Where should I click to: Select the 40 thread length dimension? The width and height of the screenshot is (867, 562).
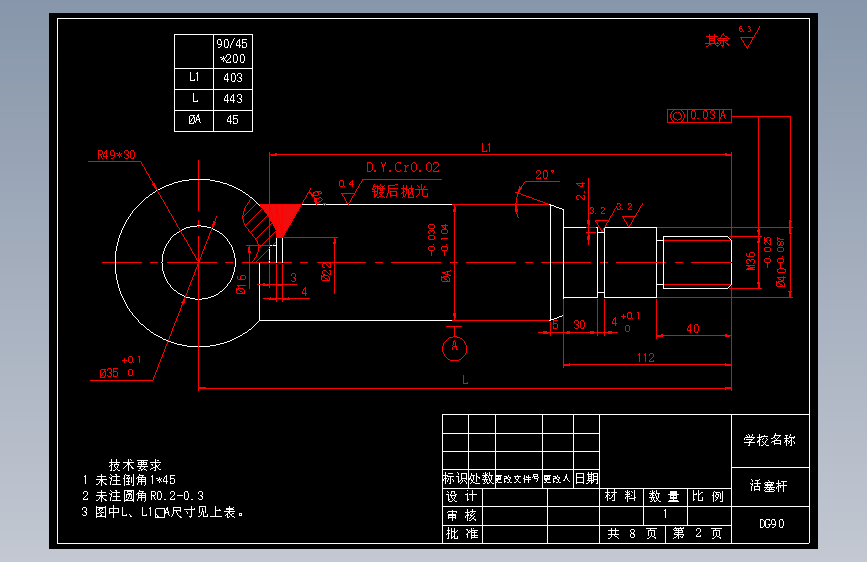click(x=693, y=329)
